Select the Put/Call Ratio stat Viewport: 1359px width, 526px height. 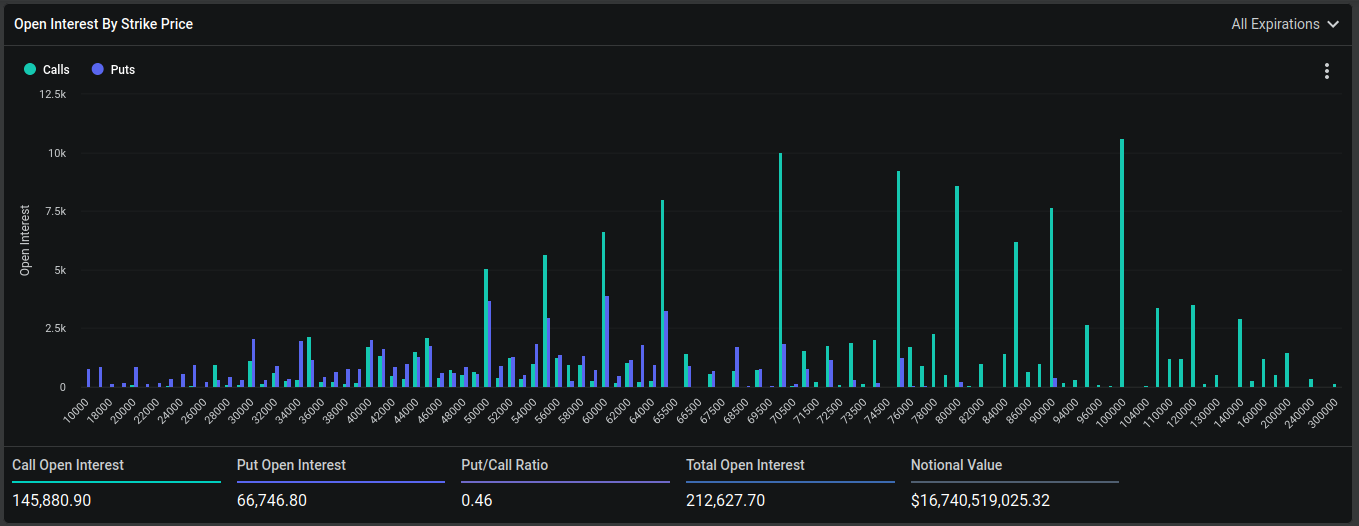pos(504,465)
